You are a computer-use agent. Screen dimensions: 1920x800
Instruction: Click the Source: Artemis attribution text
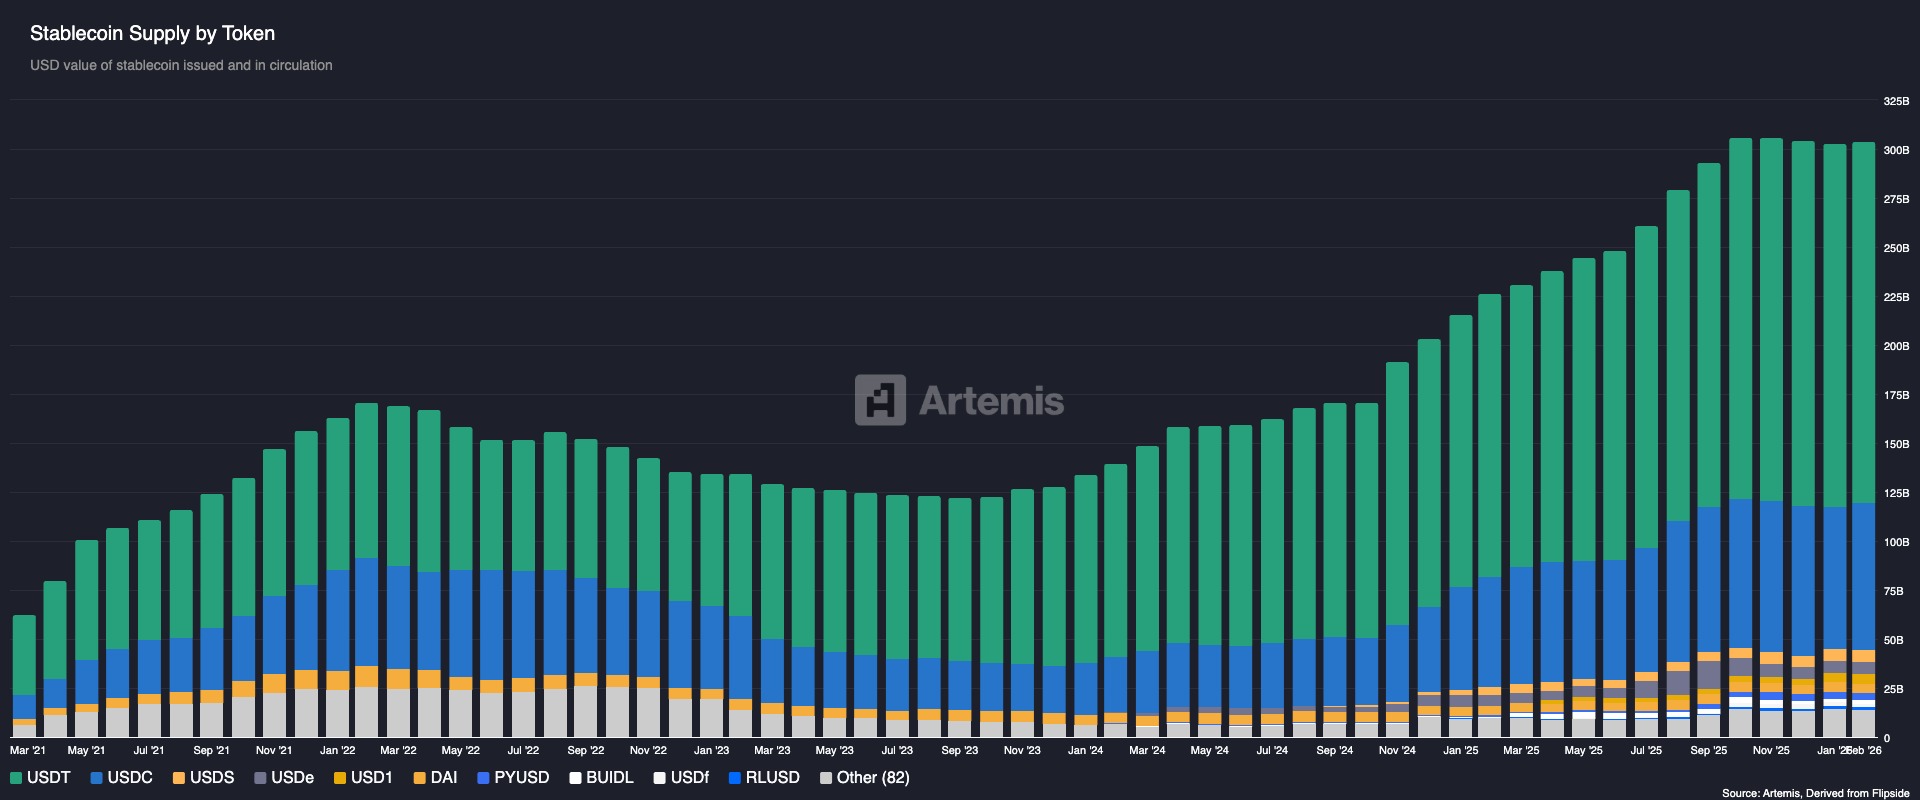[1815, 793]
